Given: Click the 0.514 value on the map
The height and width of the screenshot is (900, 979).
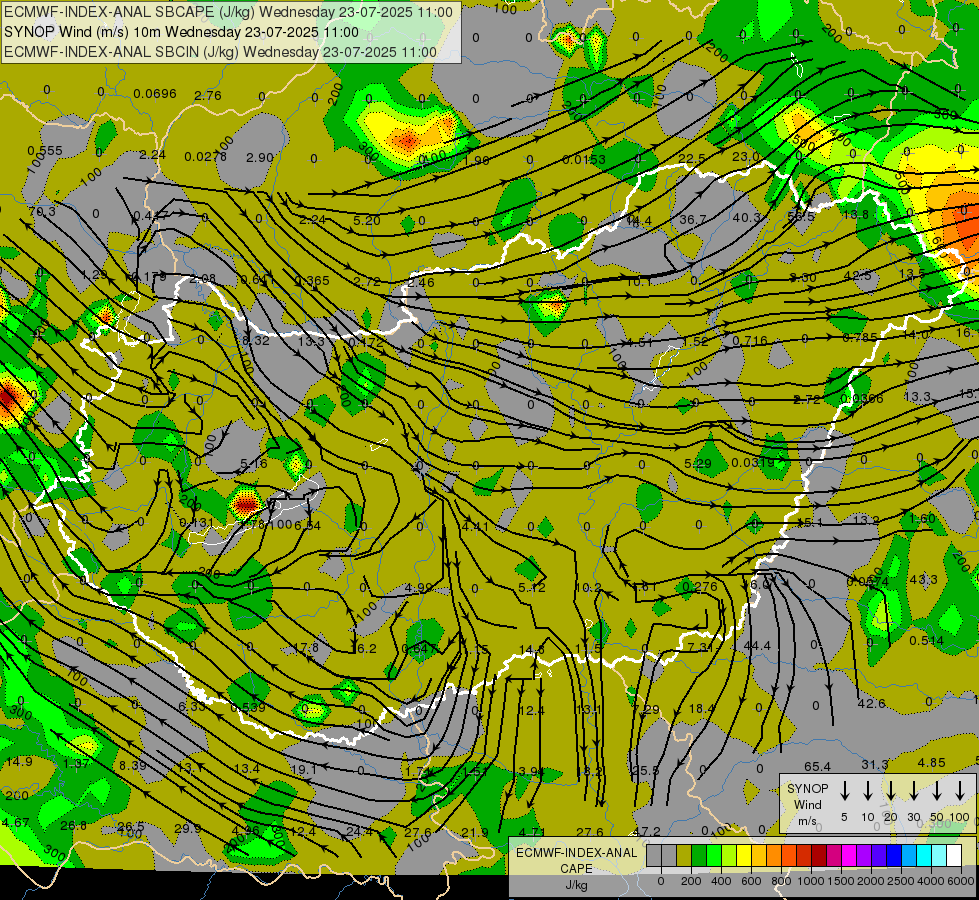Looking at the screenshot, I should click(927, 641).
